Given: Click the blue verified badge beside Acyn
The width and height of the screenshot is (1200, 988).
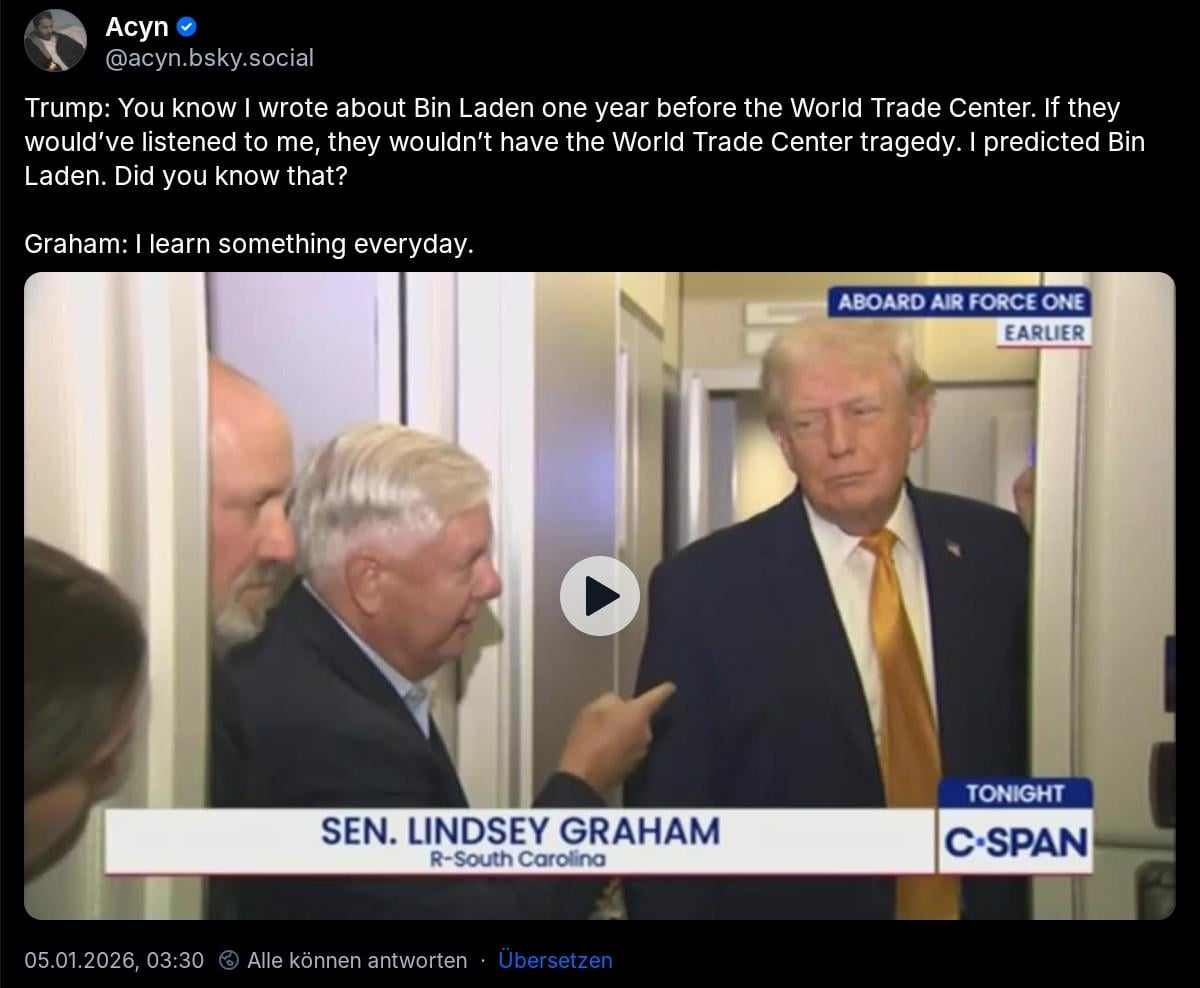Looking at the screenshot, I should [x=186, y=28].
